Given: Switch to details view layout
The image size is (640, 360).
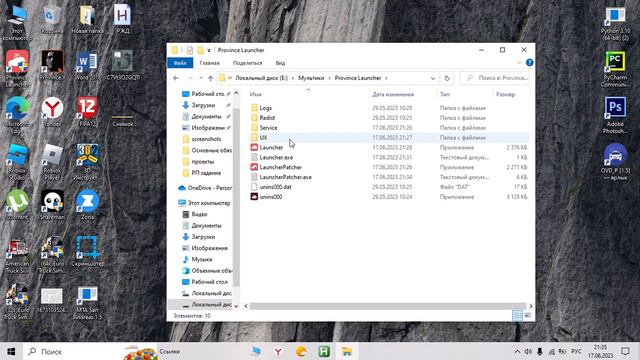Looking at the screenshot, I should point(517,316).
